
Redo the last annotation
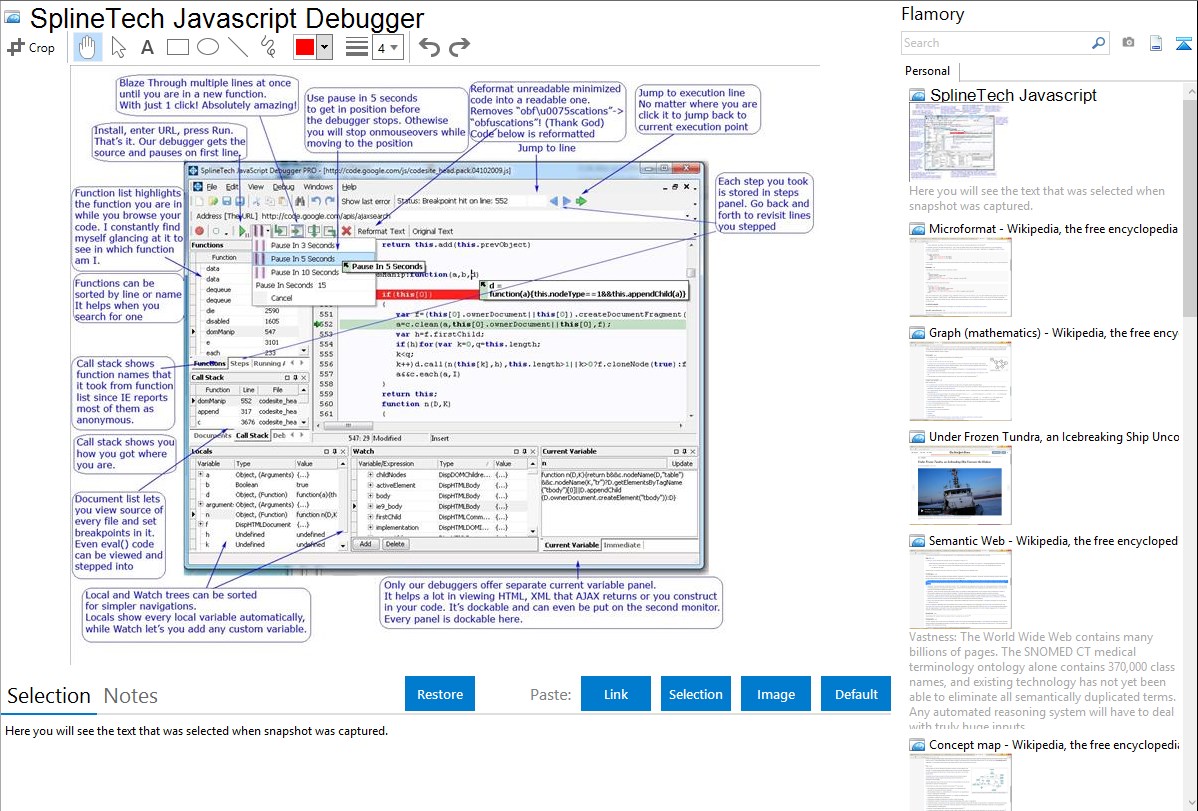click(459, 47)
